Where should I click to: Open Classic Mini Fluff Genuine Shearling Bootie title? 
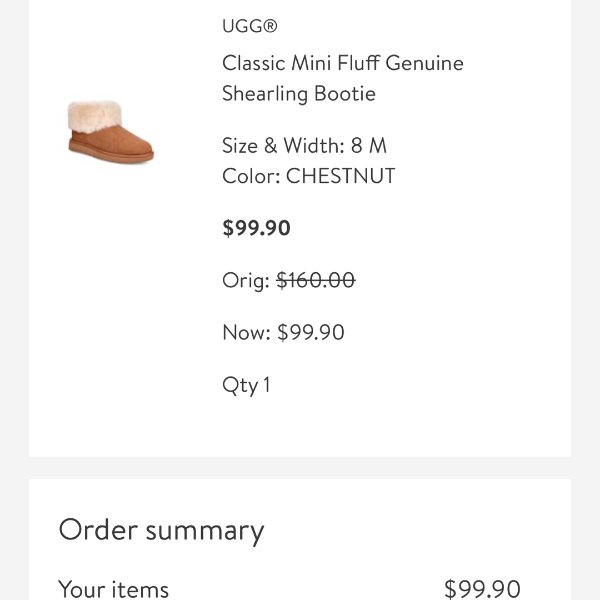(343, 78)
